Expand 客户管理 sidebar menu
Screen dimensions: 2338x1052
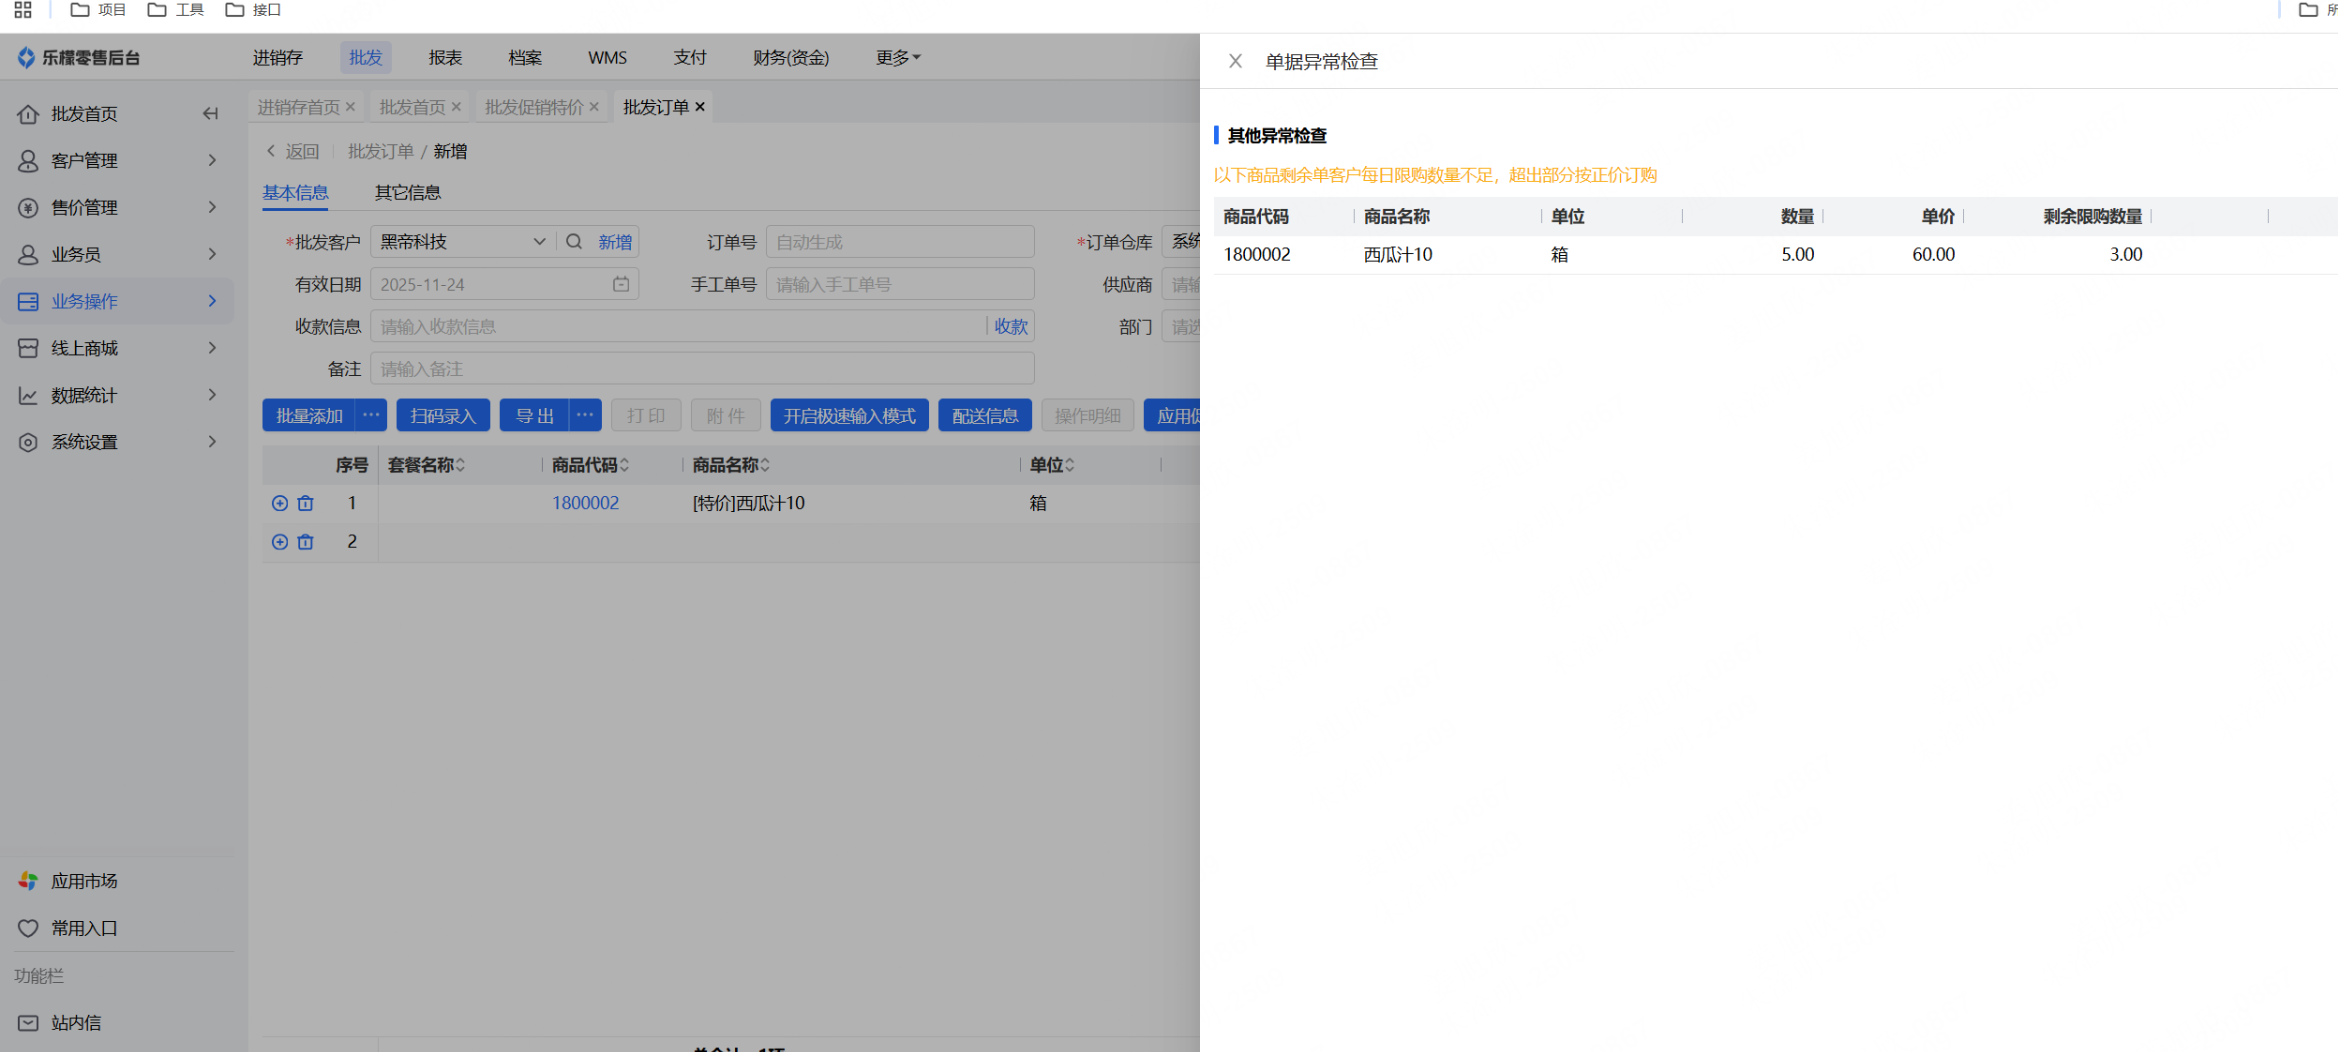[x=117, y=160]
